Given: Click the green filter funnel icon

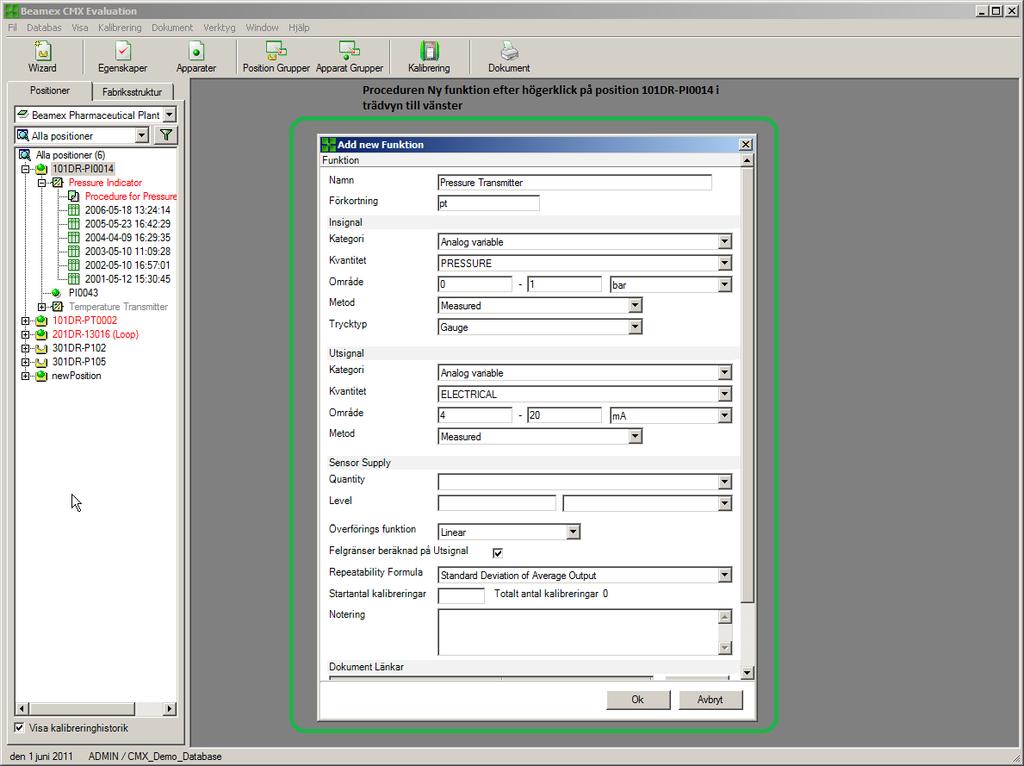Looking at the screenshot, I should tap(166, 135).
